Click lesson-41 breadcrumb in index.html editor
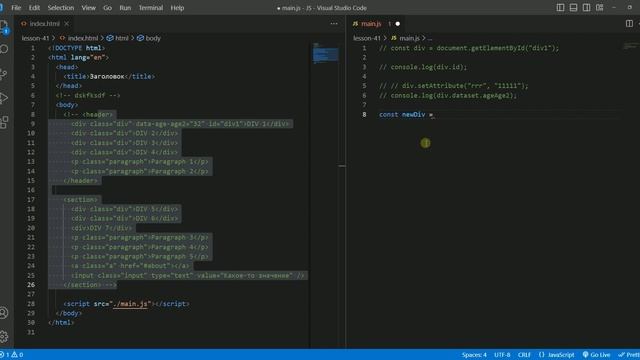 point(35,38)
